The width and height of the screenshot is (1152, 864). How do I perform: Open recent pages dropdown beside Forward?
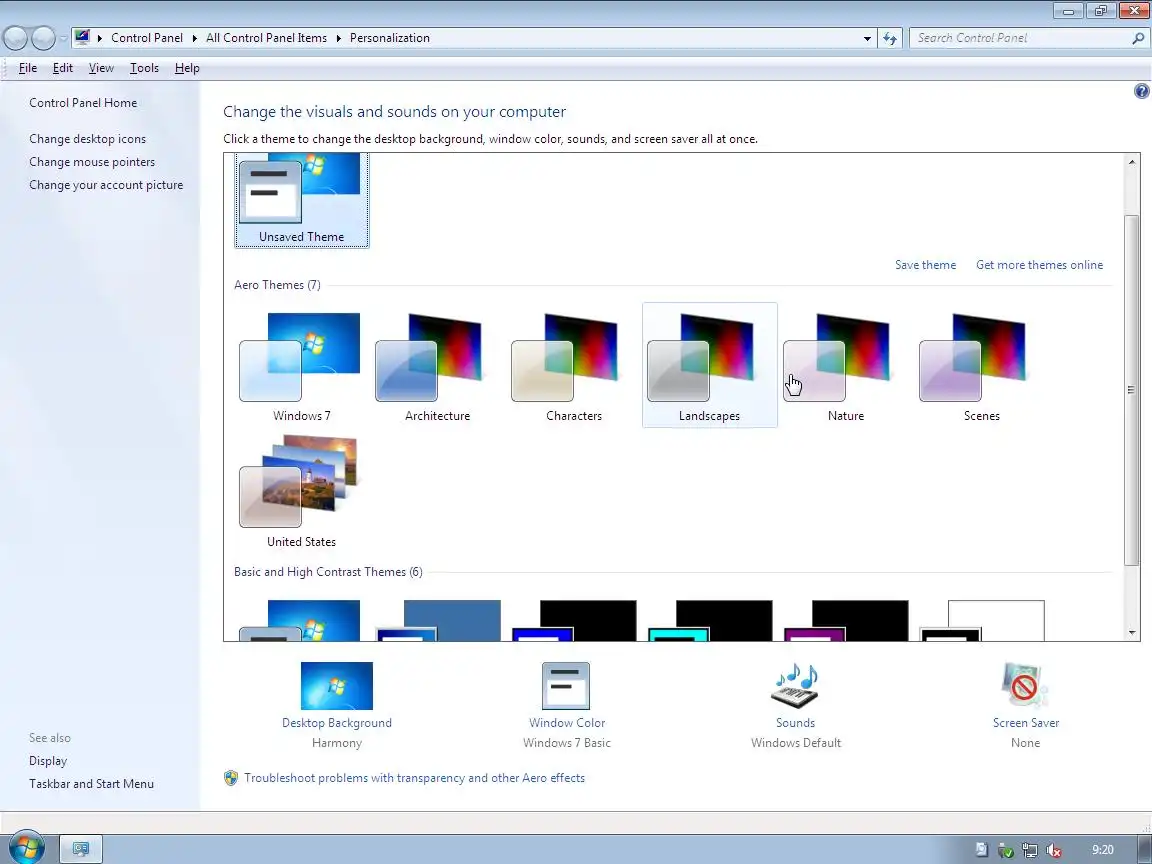coord(63,38)
